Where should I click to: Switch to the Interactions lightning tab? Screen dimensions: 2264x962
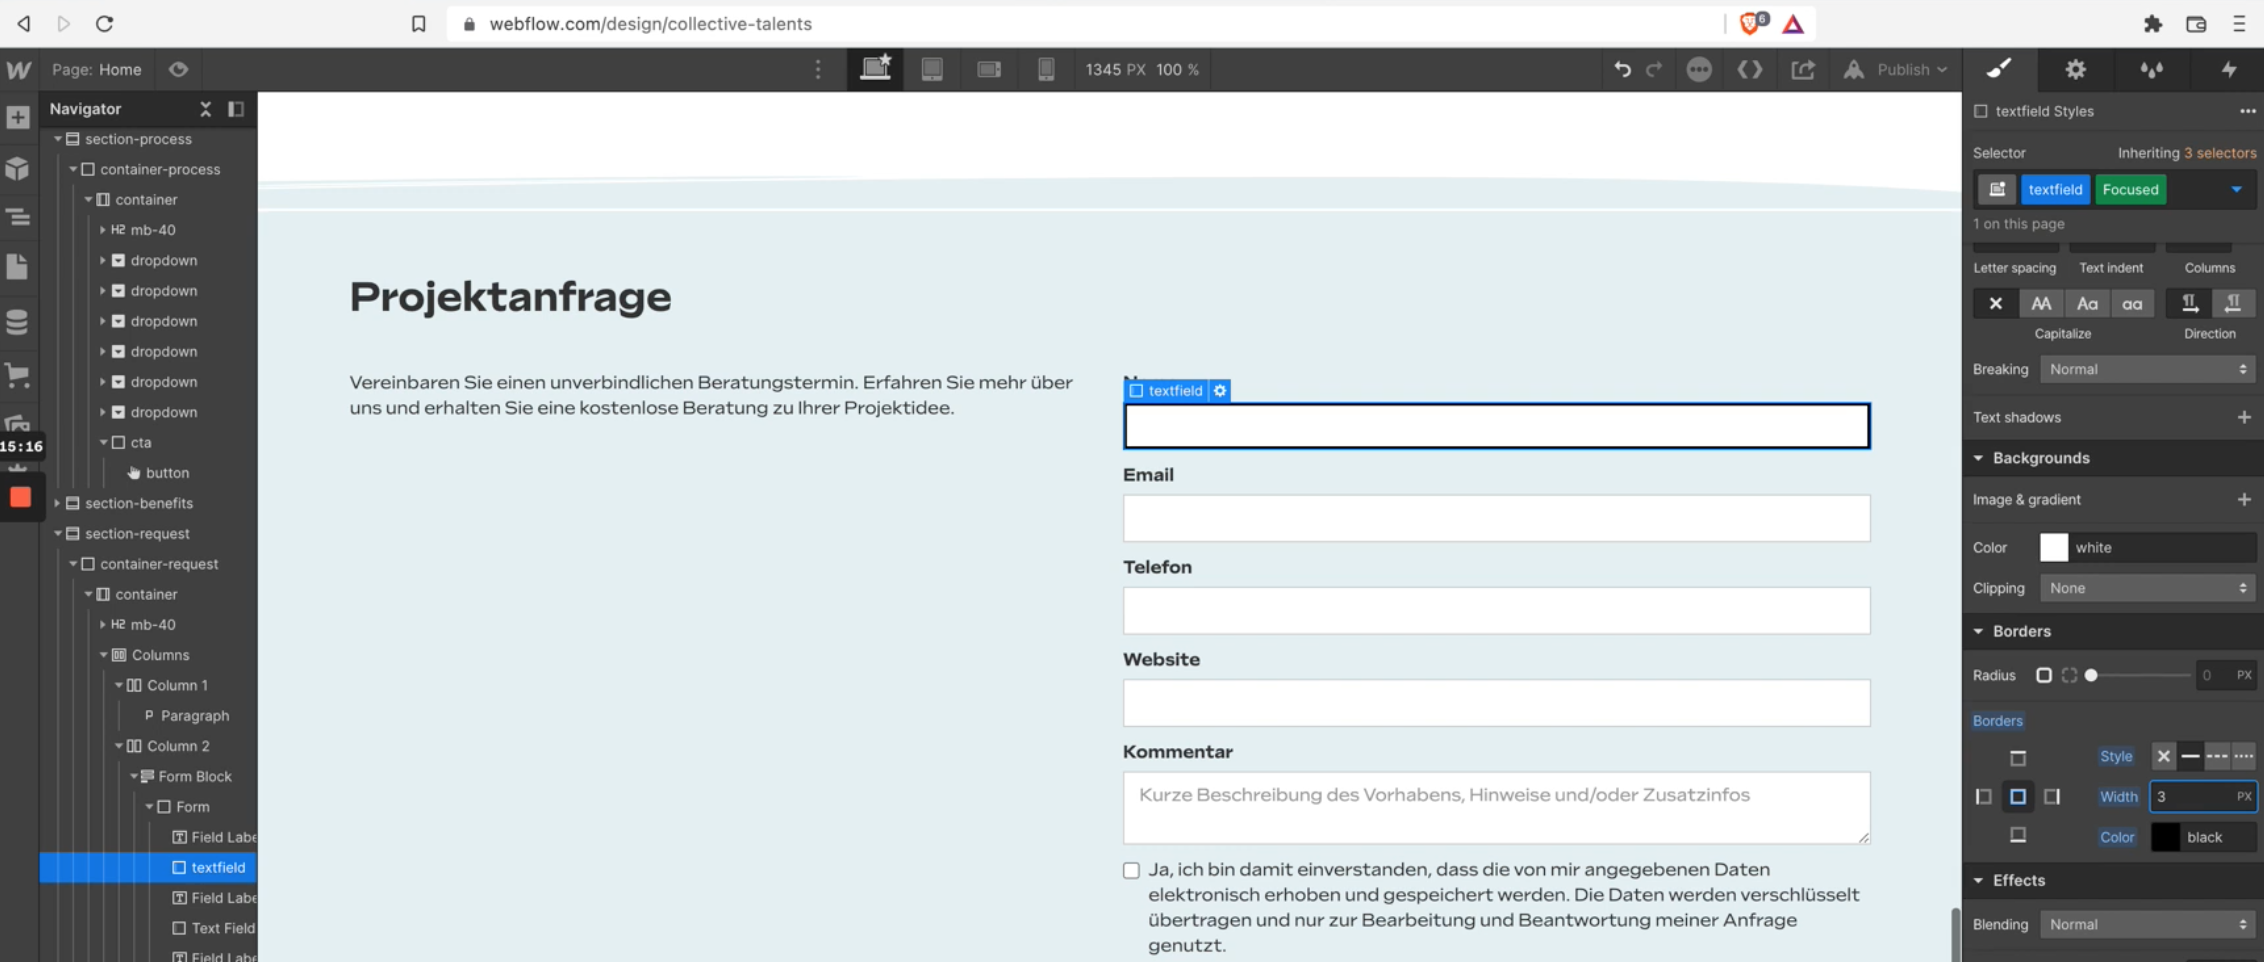click(x=2229, y=69)
